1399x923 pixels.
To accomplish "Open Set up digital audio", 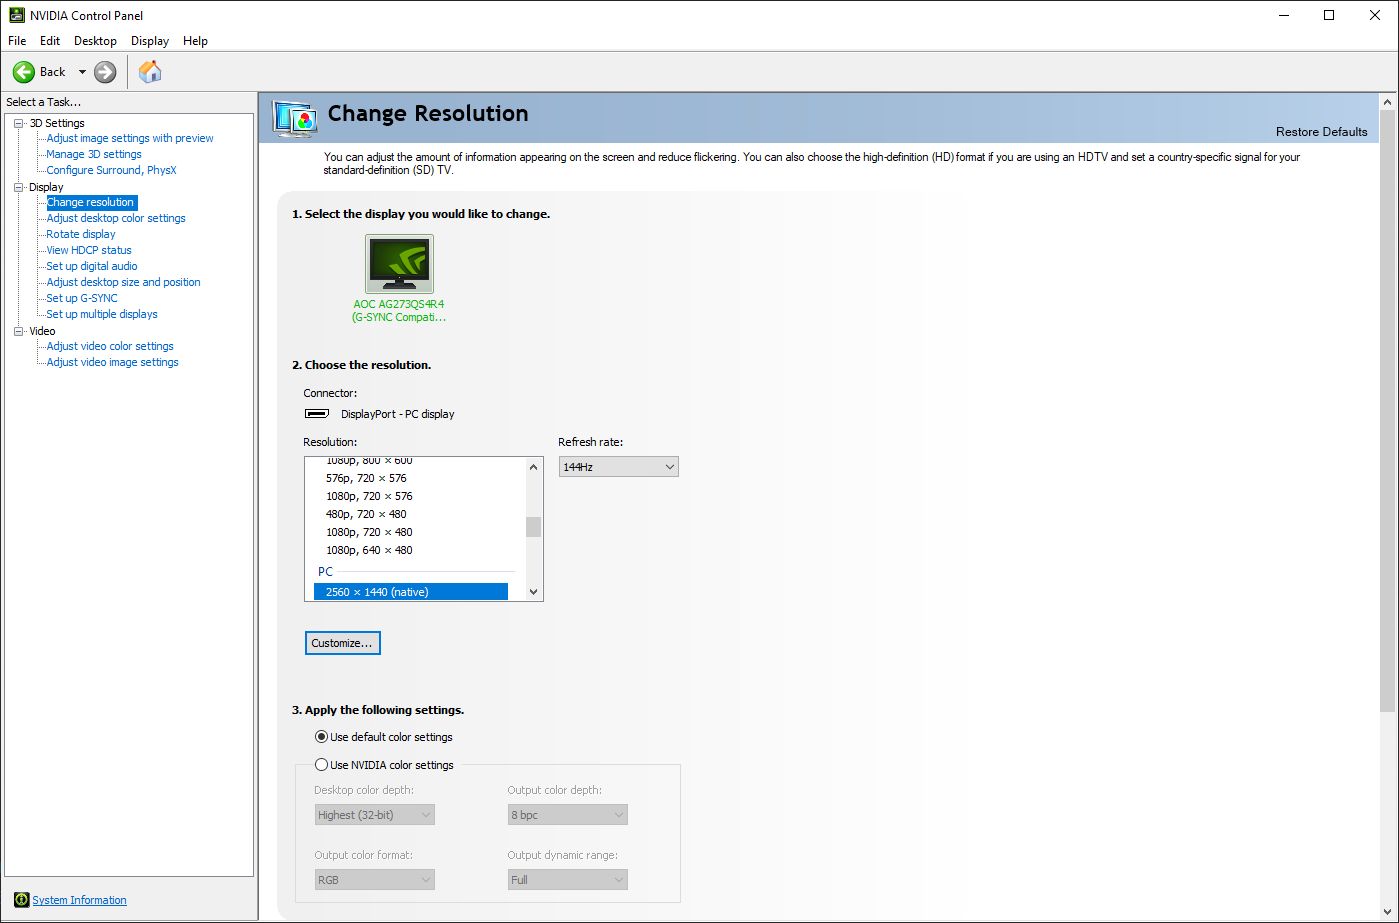I will coord(92,266).
